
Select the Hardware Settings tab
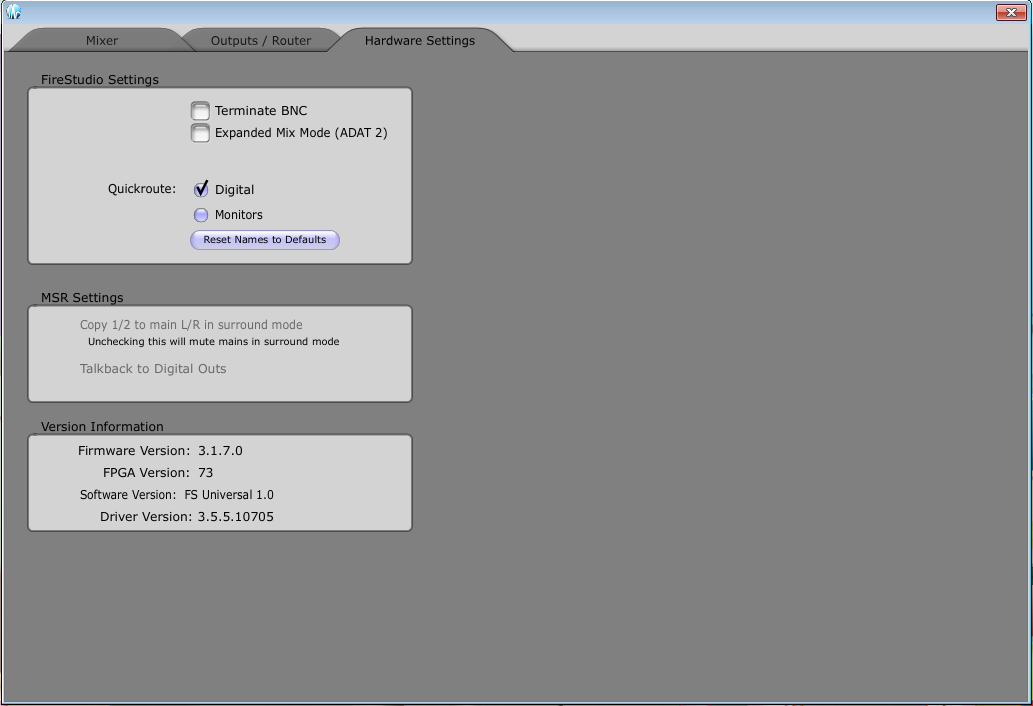click(x=420, y=40)
